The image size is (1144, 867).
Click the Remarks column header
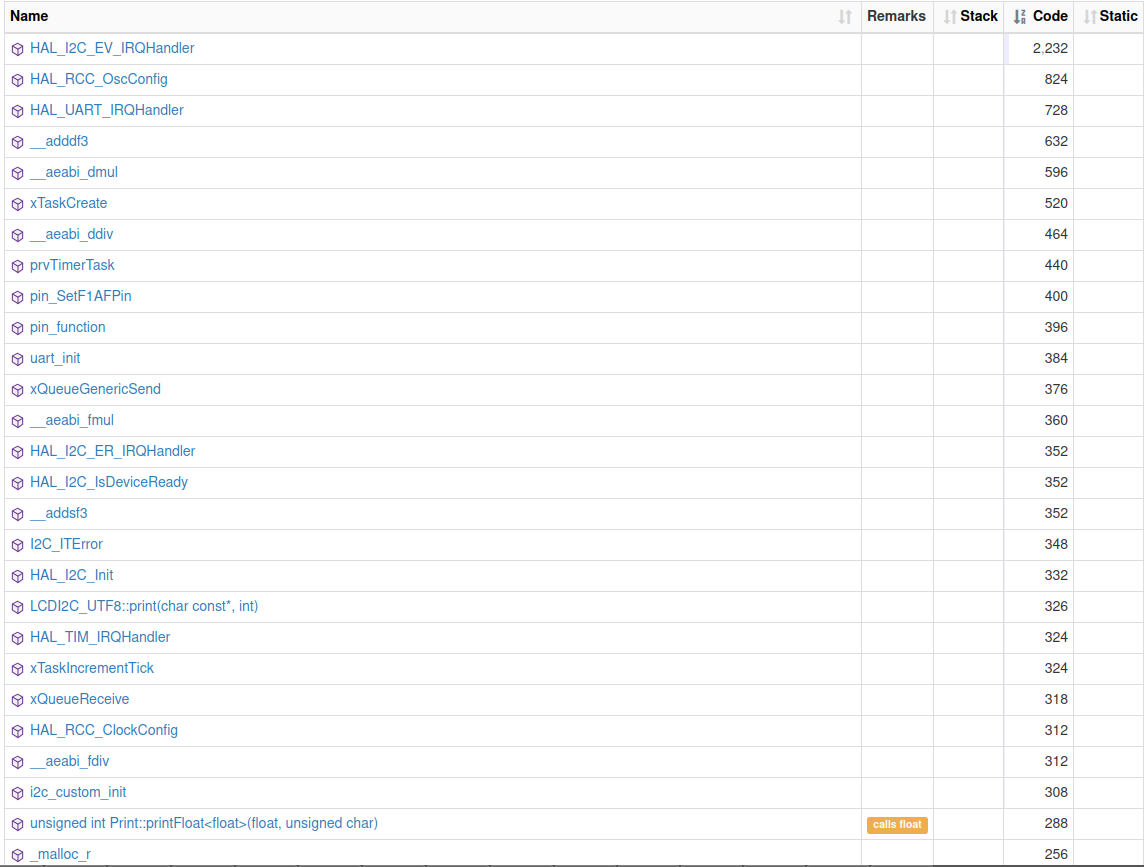click(896, 16)
